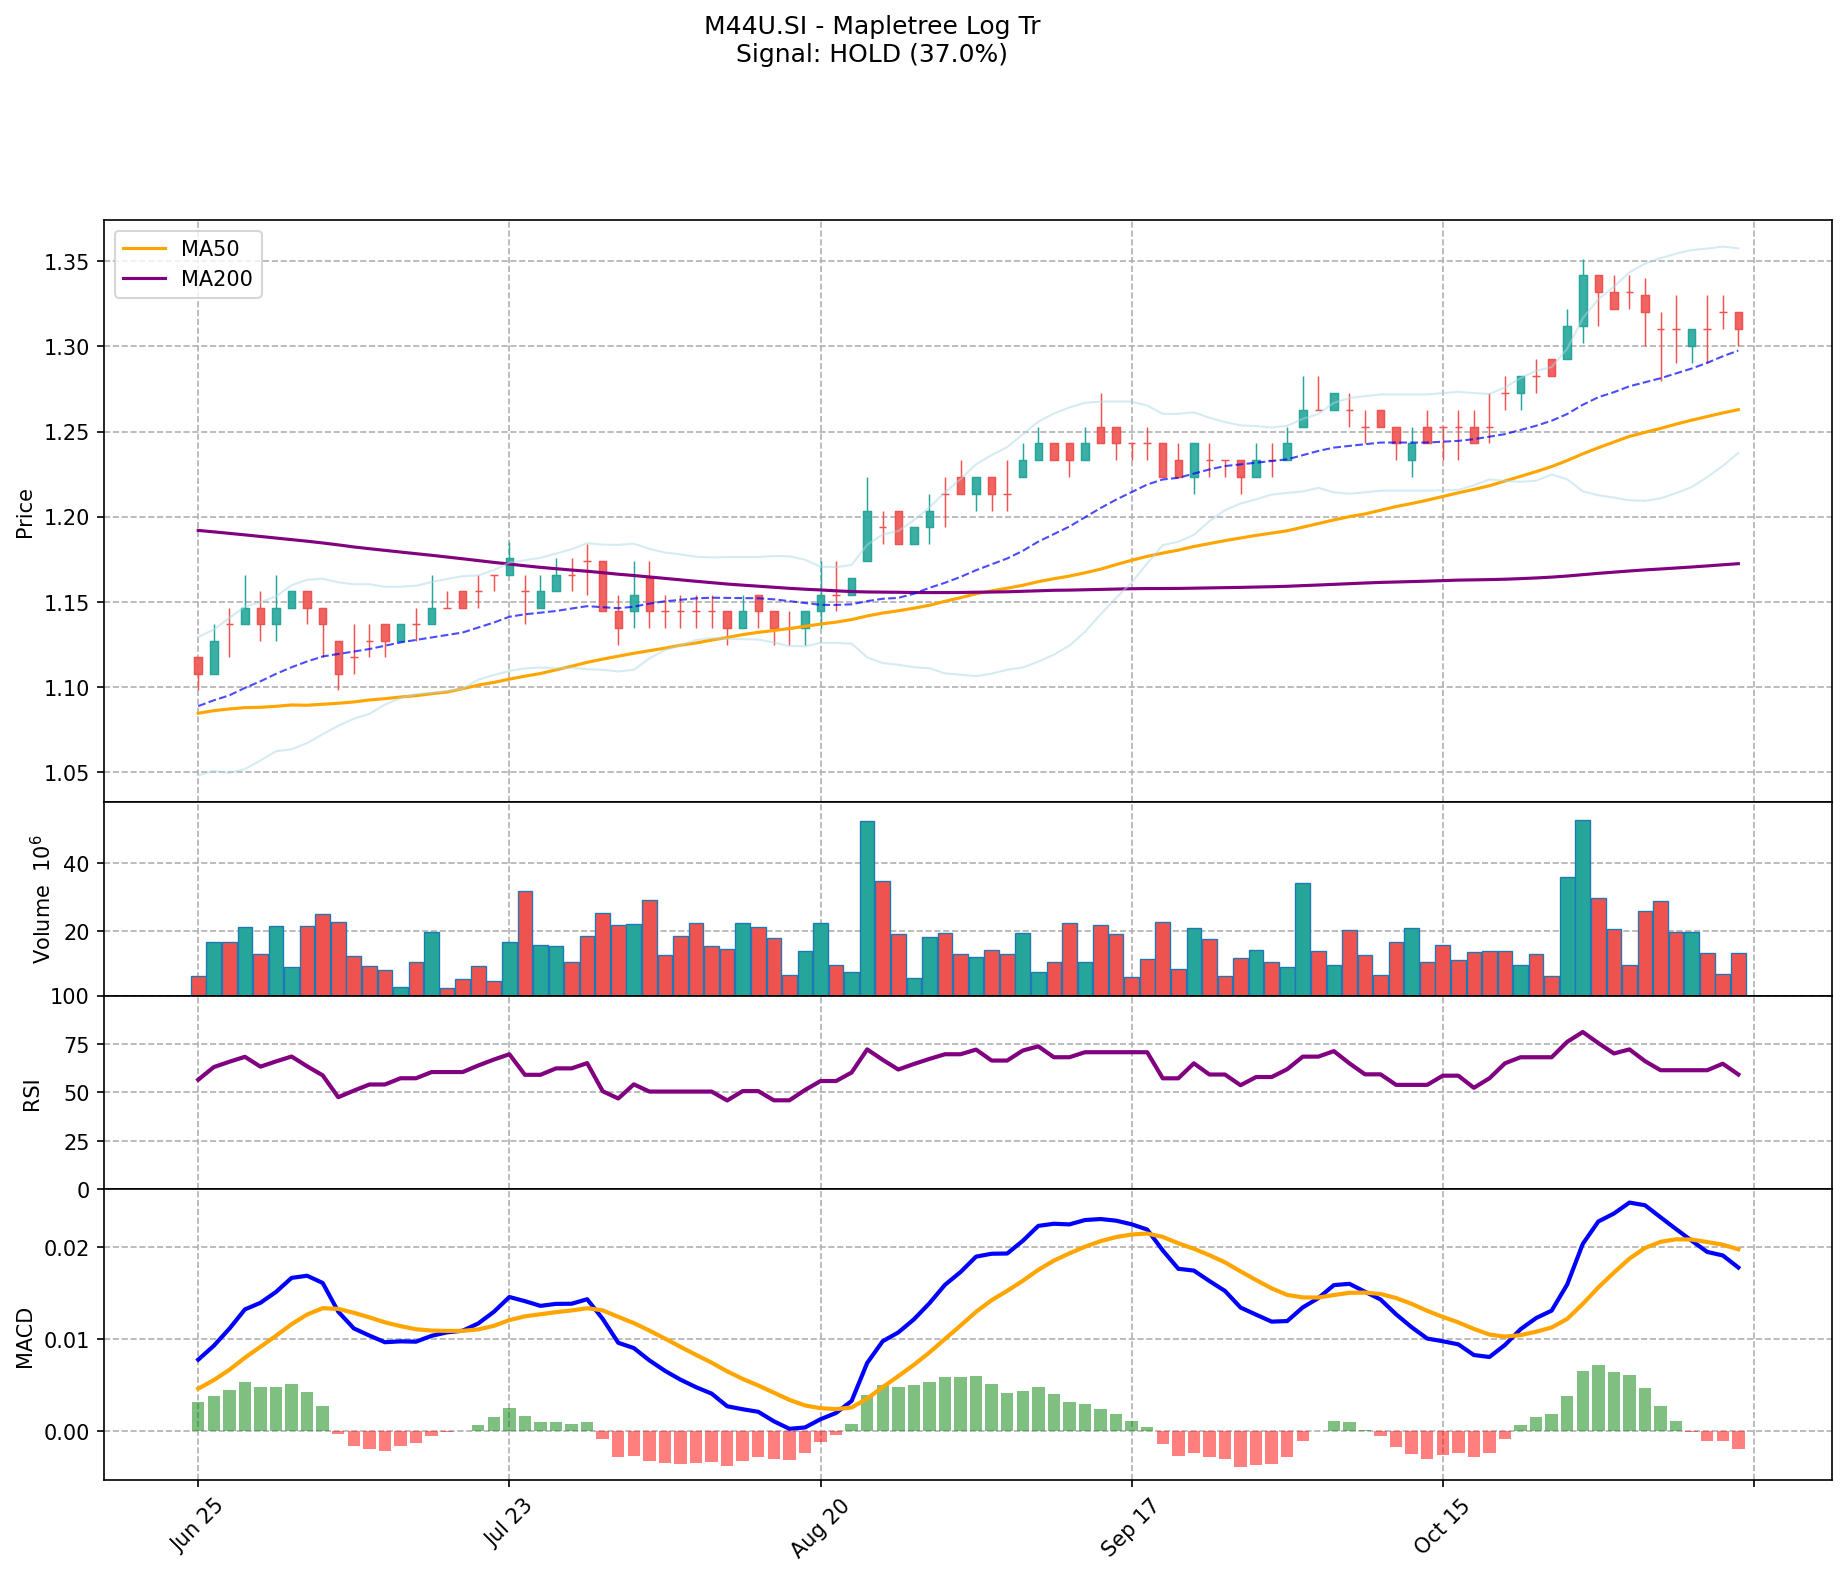Click the chart title M44U.SI - Mapletree Log Tr

872,26
